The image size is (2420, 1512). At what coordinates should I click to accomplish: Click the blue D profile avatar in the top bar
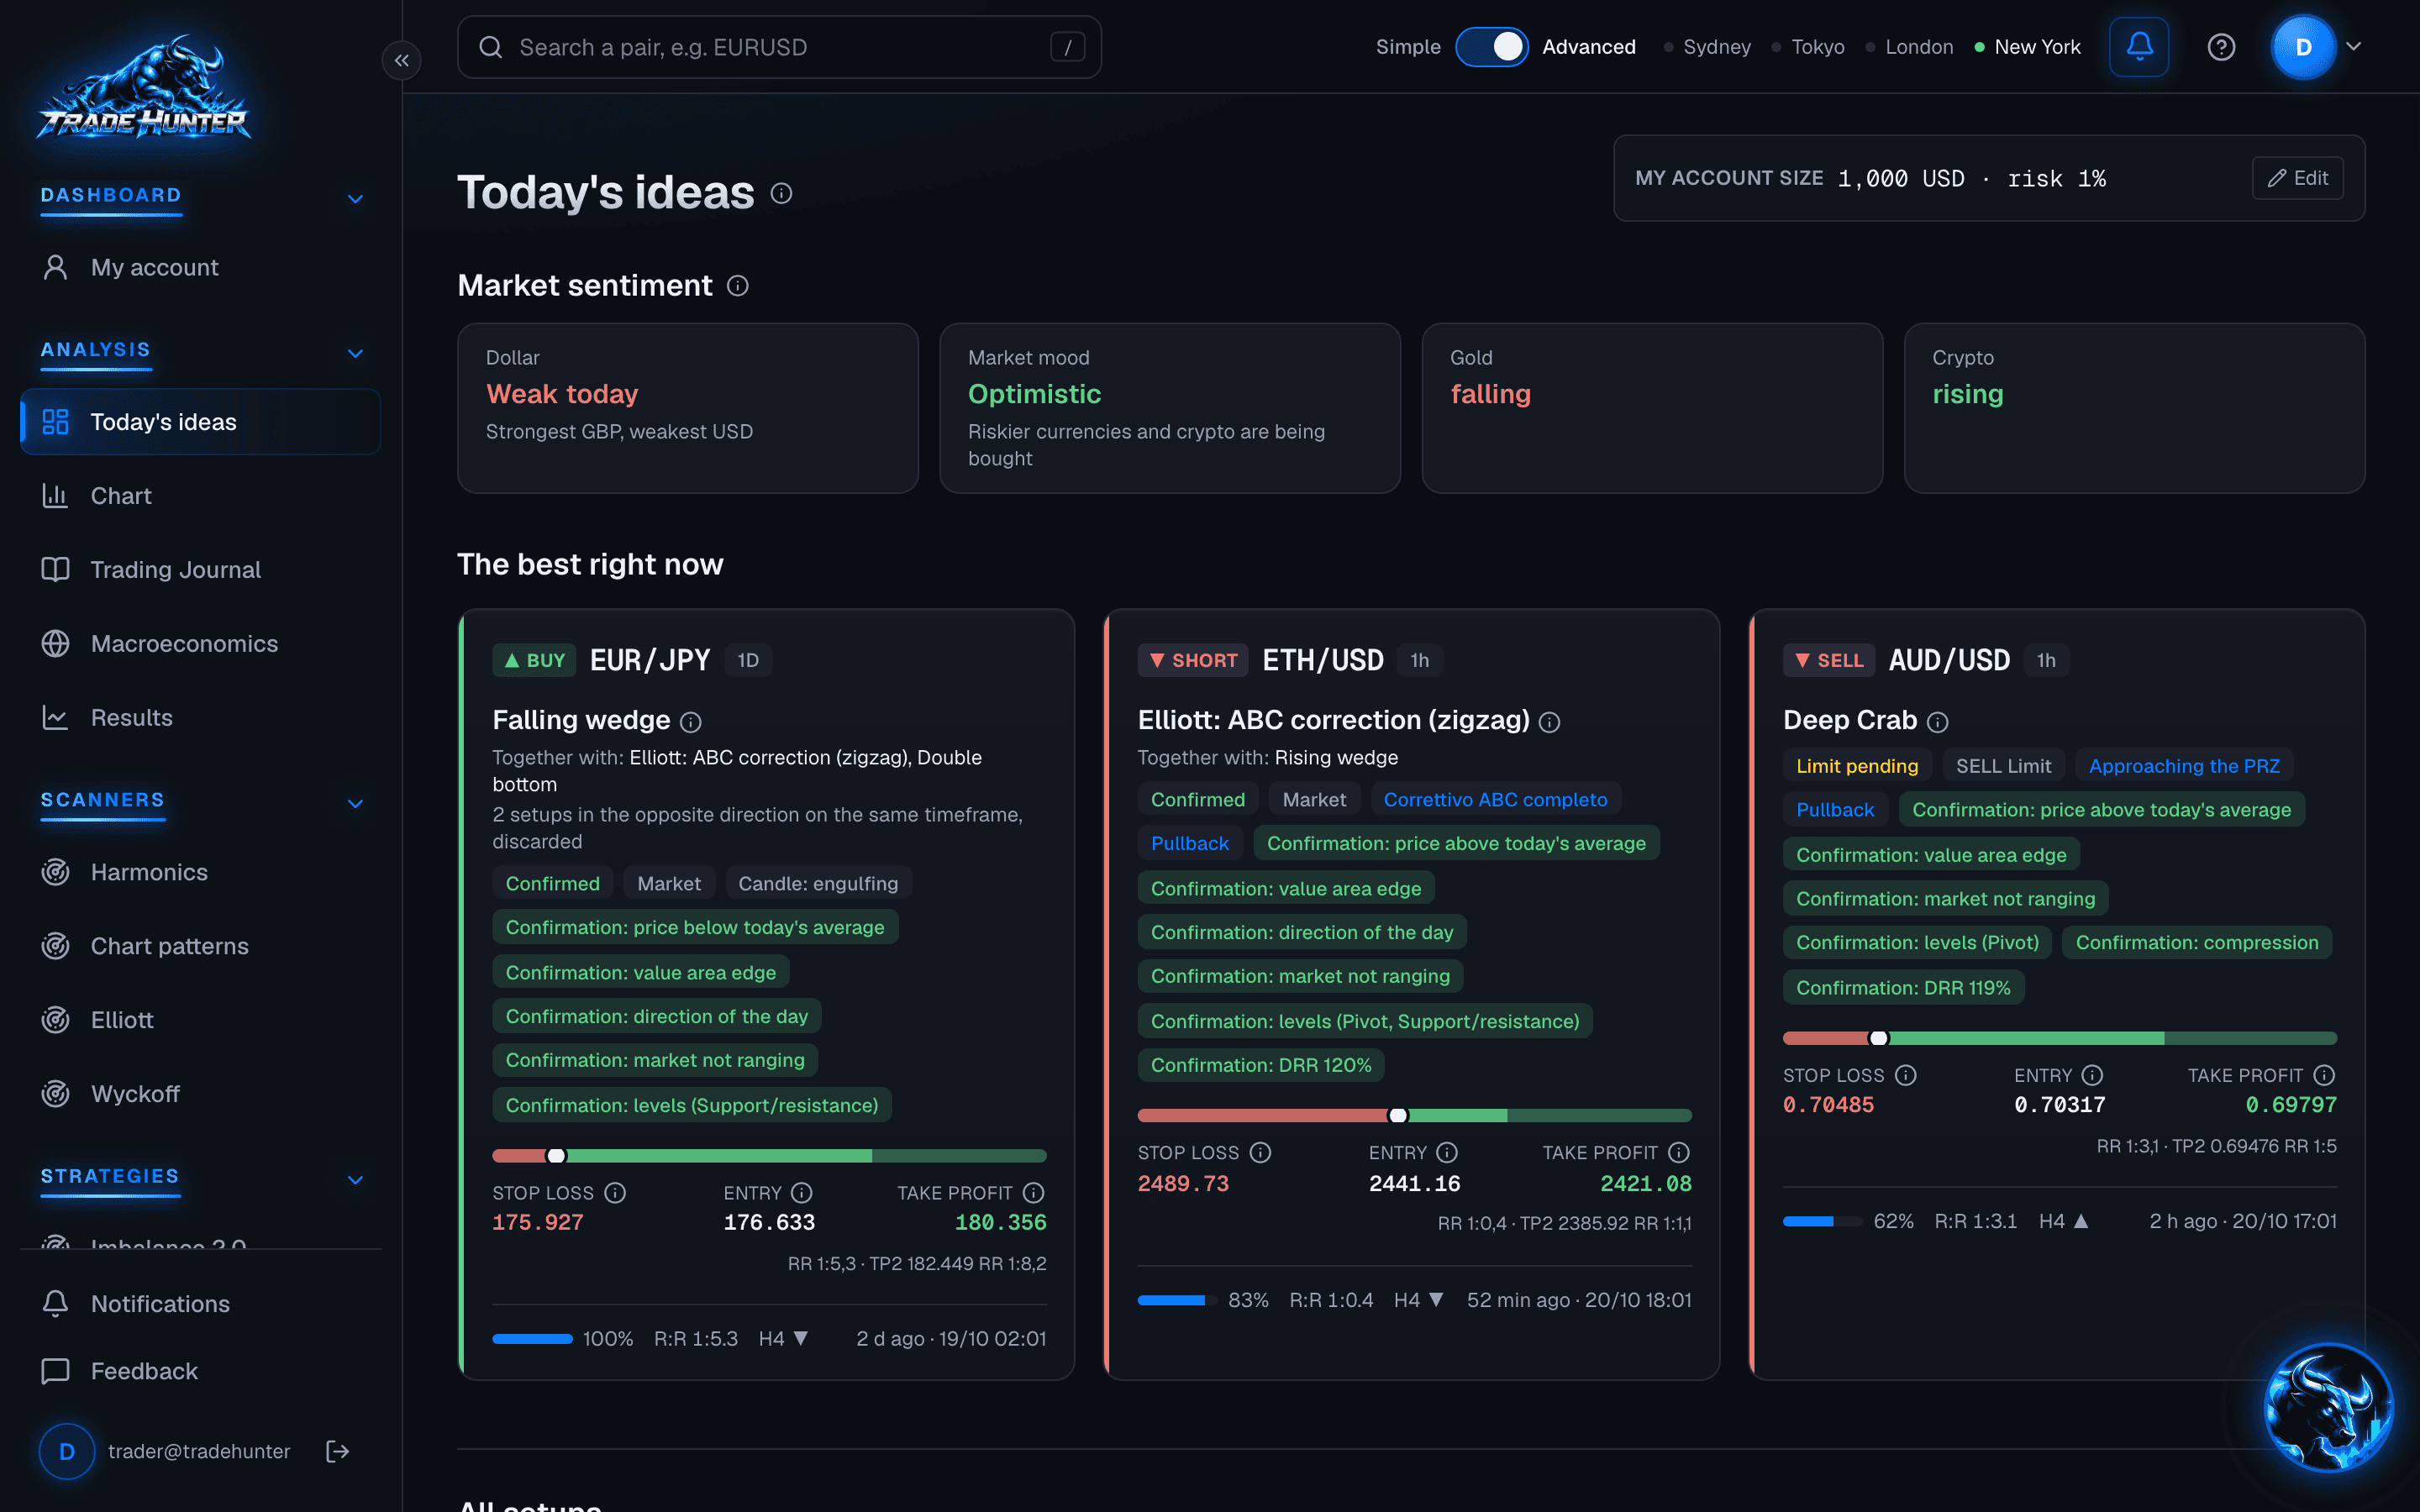tap(2303, 47)
